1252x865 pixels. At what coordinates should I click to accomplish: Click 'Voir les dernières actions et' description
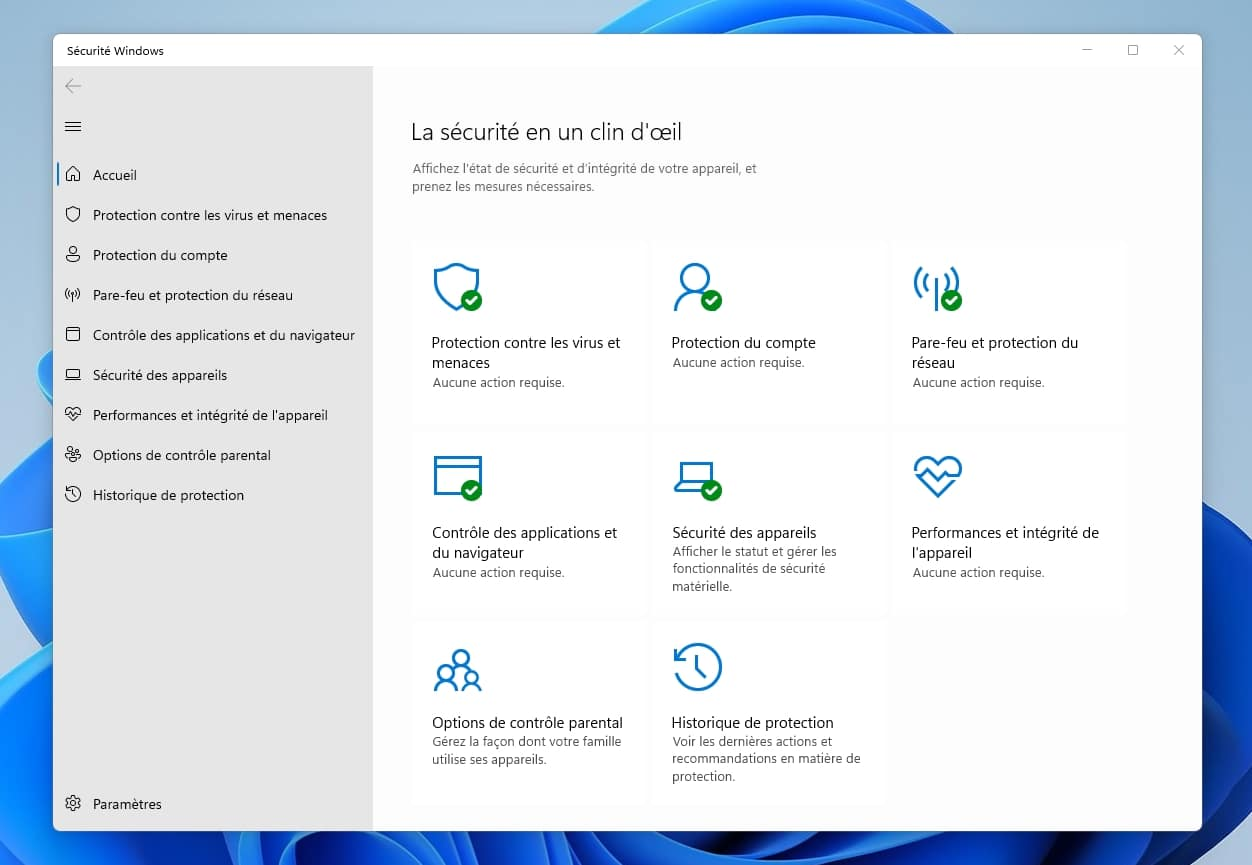point(752,741)
